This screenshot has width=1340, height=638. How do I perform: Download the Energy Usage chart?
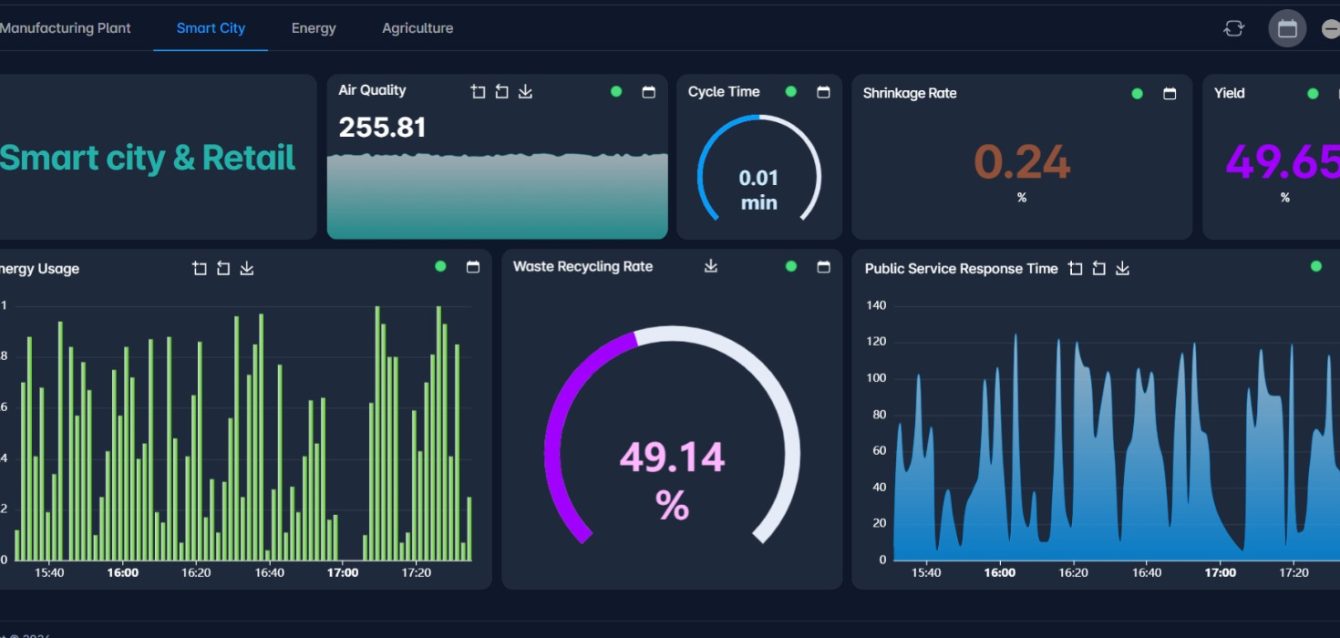247,268
